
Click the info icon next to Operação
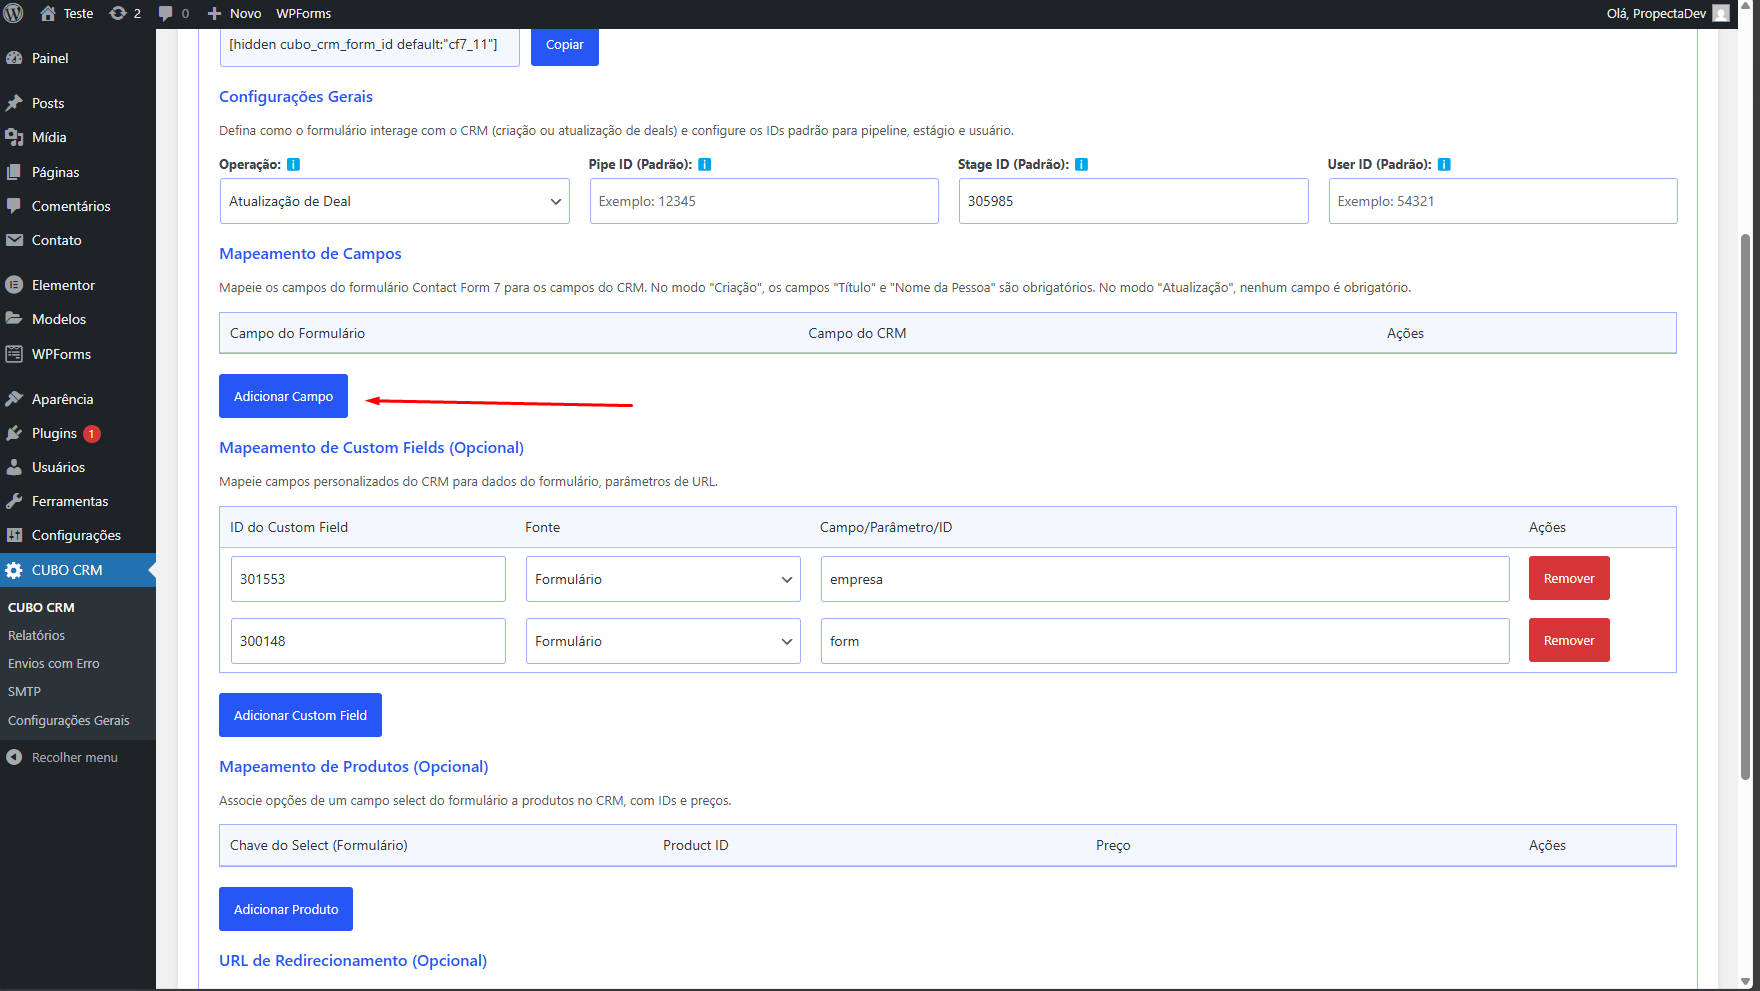coord(293,164)
